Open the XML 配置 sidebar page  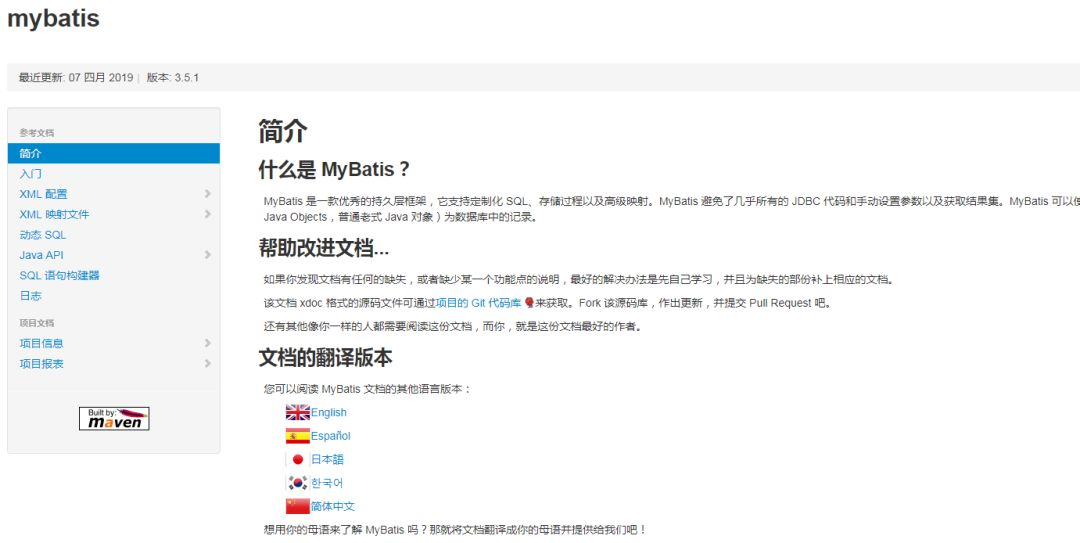click(43, 194)
